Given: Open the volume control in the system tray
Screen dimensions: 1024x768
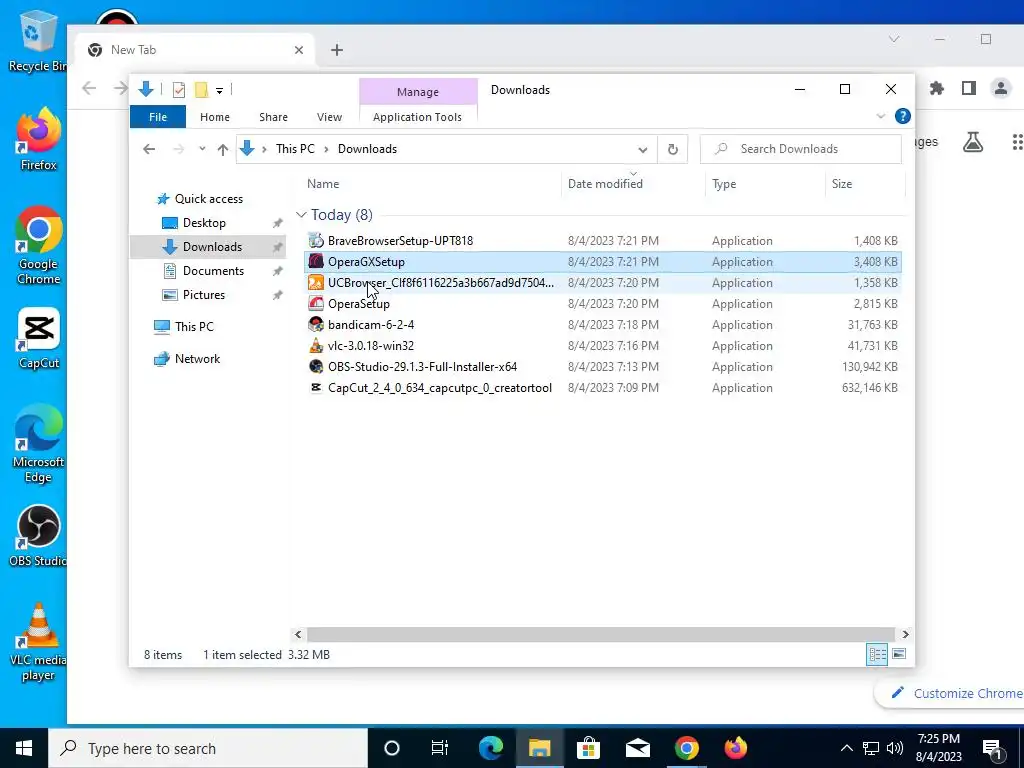Looking at the screenshot, I should [895, 748].
